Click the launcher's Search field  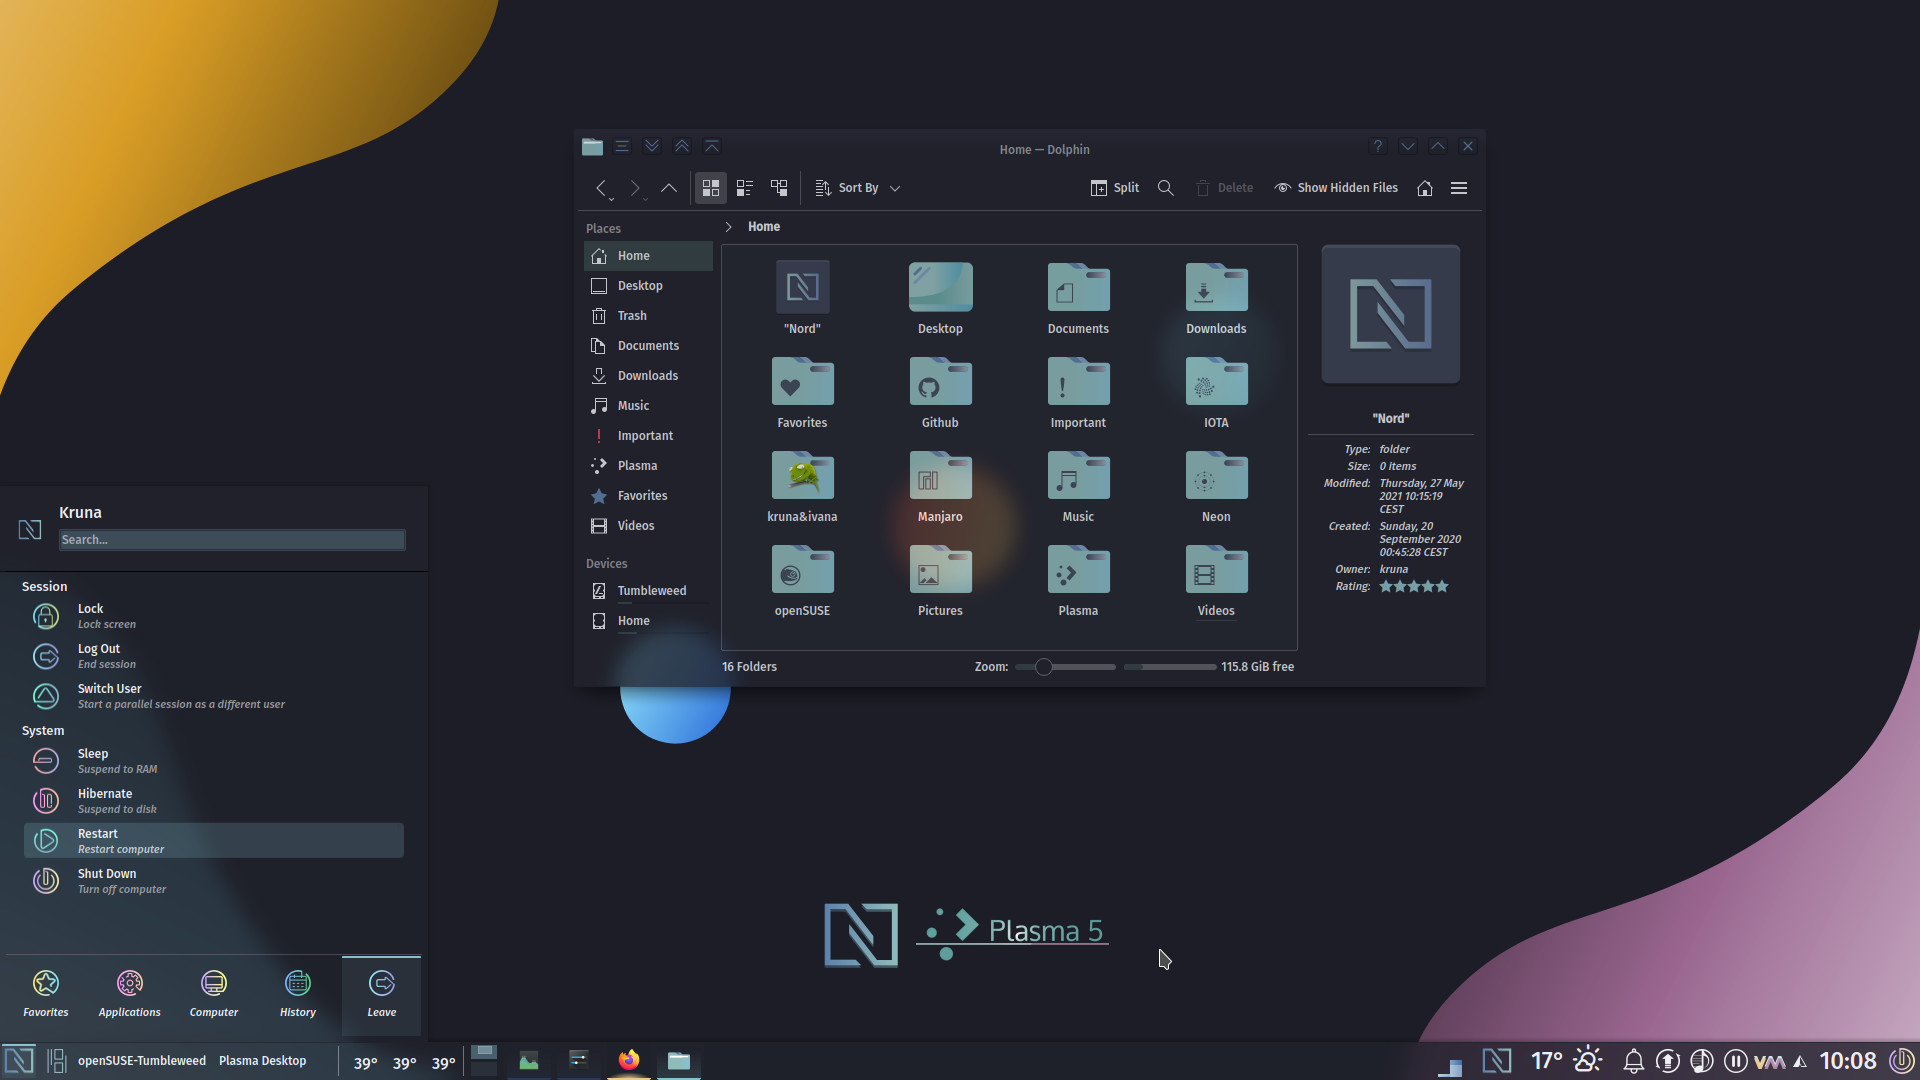pos(231,539)
